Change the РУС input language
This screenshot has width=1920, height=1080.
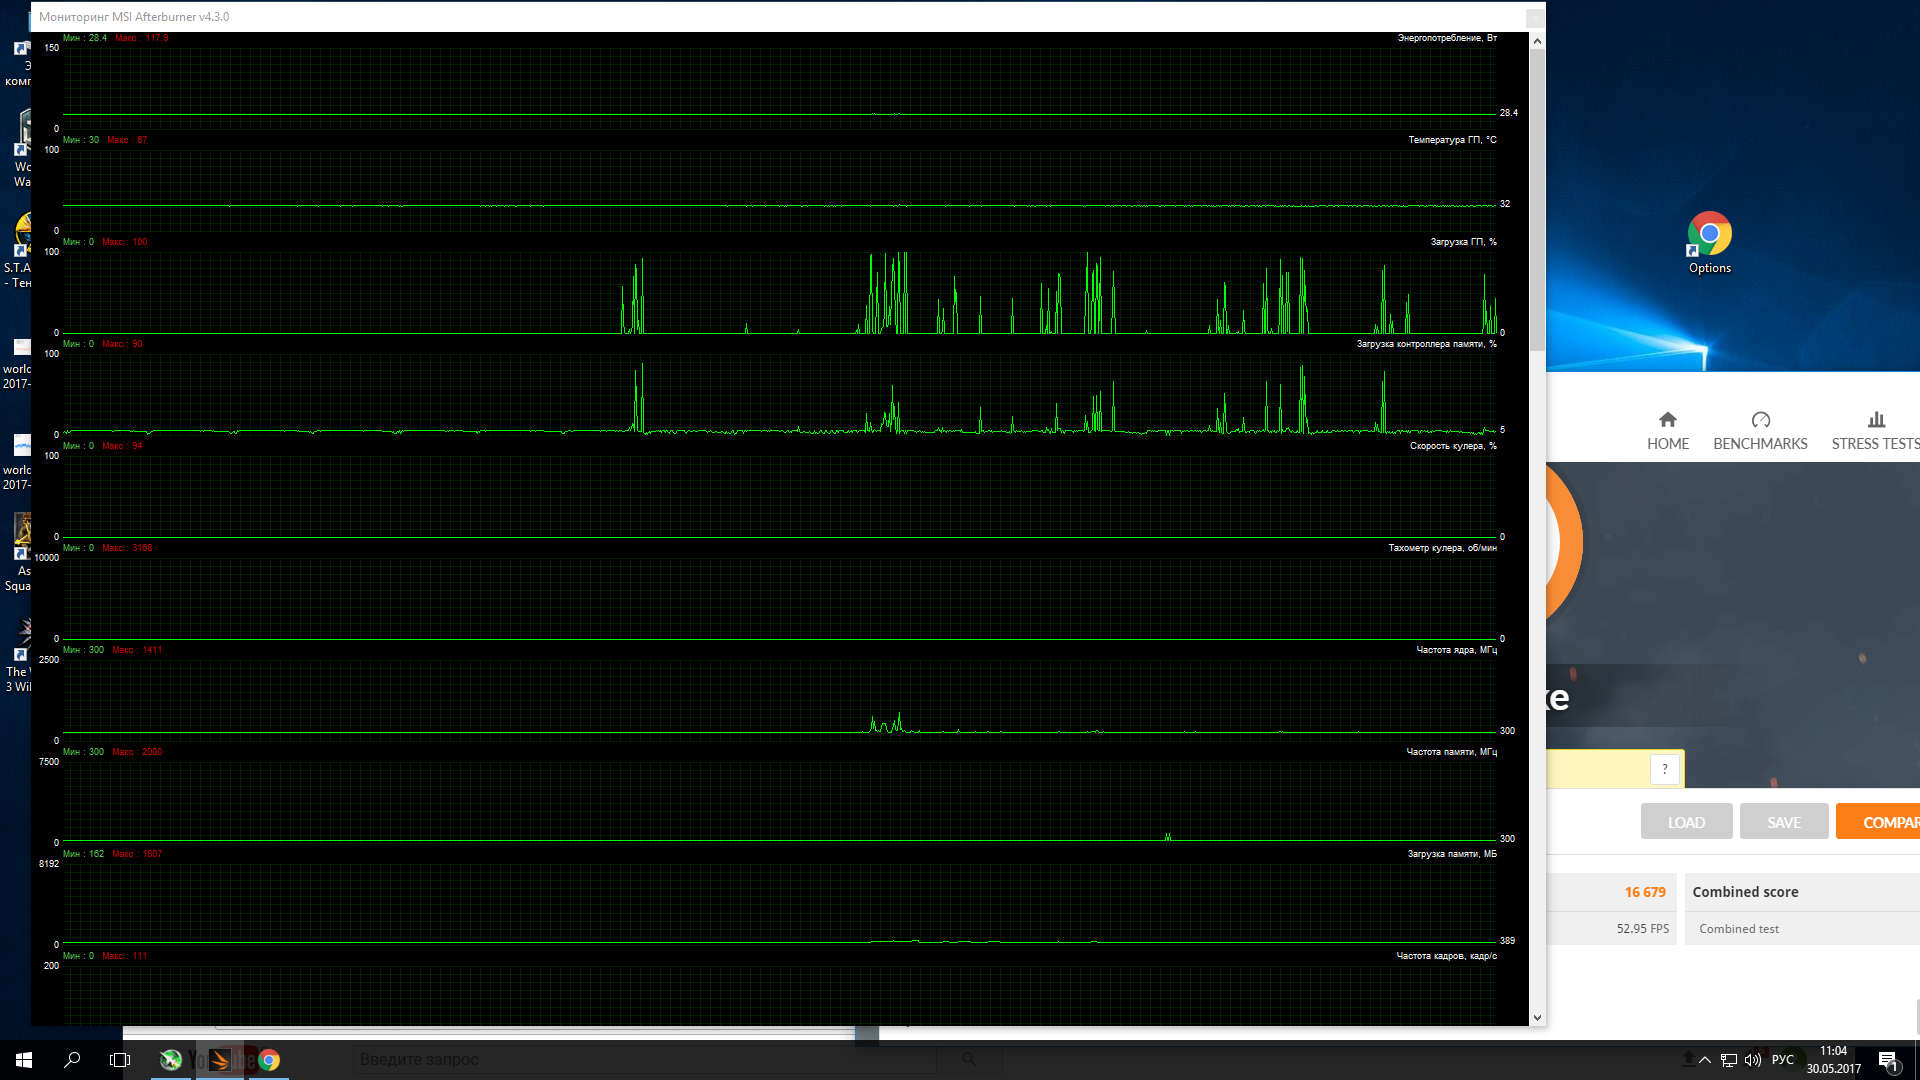(1783, 1060)
